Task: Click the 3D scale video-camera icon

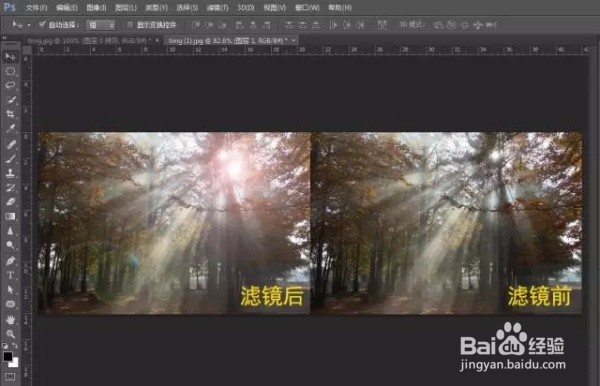Action: click(x=491, y=25)
